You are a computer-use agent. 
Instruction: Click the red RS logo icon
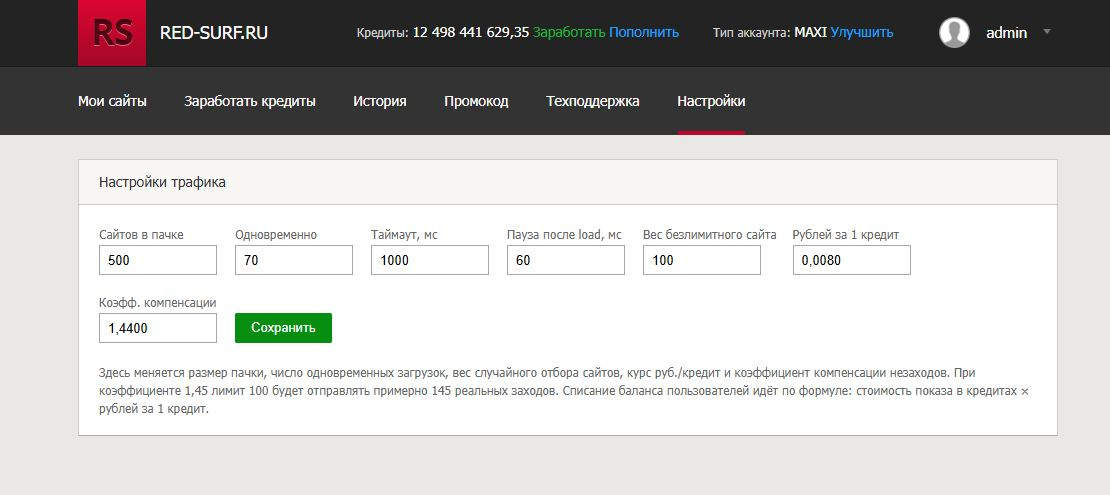point(112,33)
